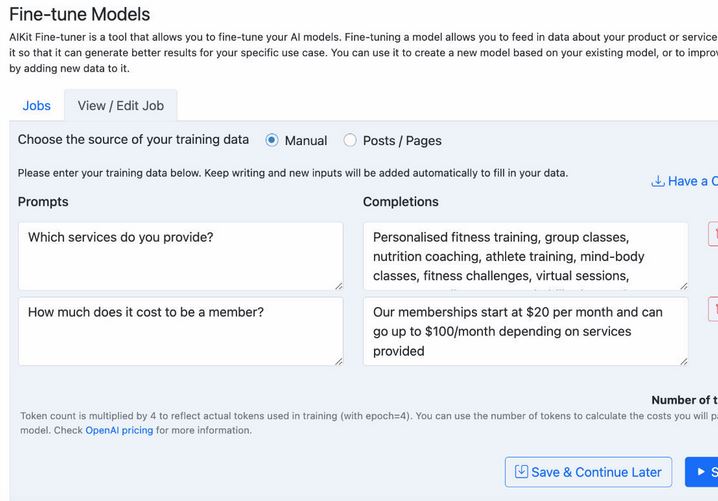Click the save icon in Save & Continue Later

pyautogui.click(x=521, y=472)
